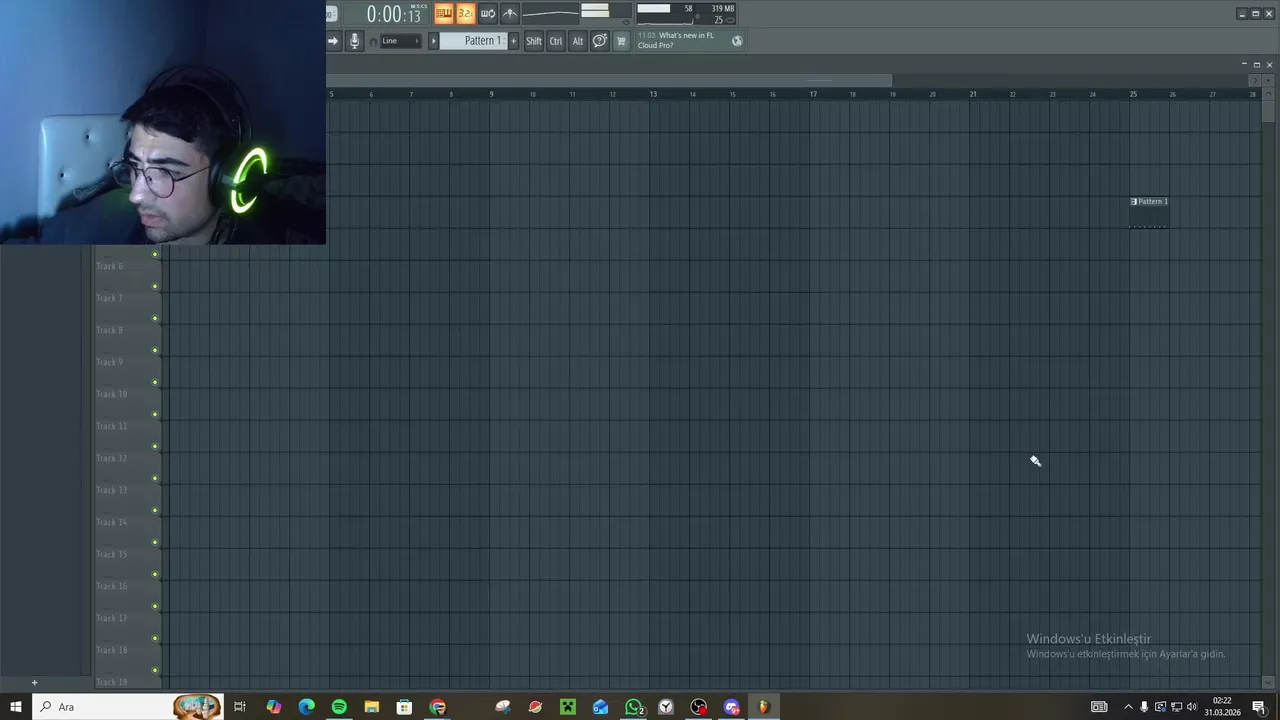Open Outlook from the taskbar
The width and height of the screenshot is (1280, 720).
click(600, 707)
